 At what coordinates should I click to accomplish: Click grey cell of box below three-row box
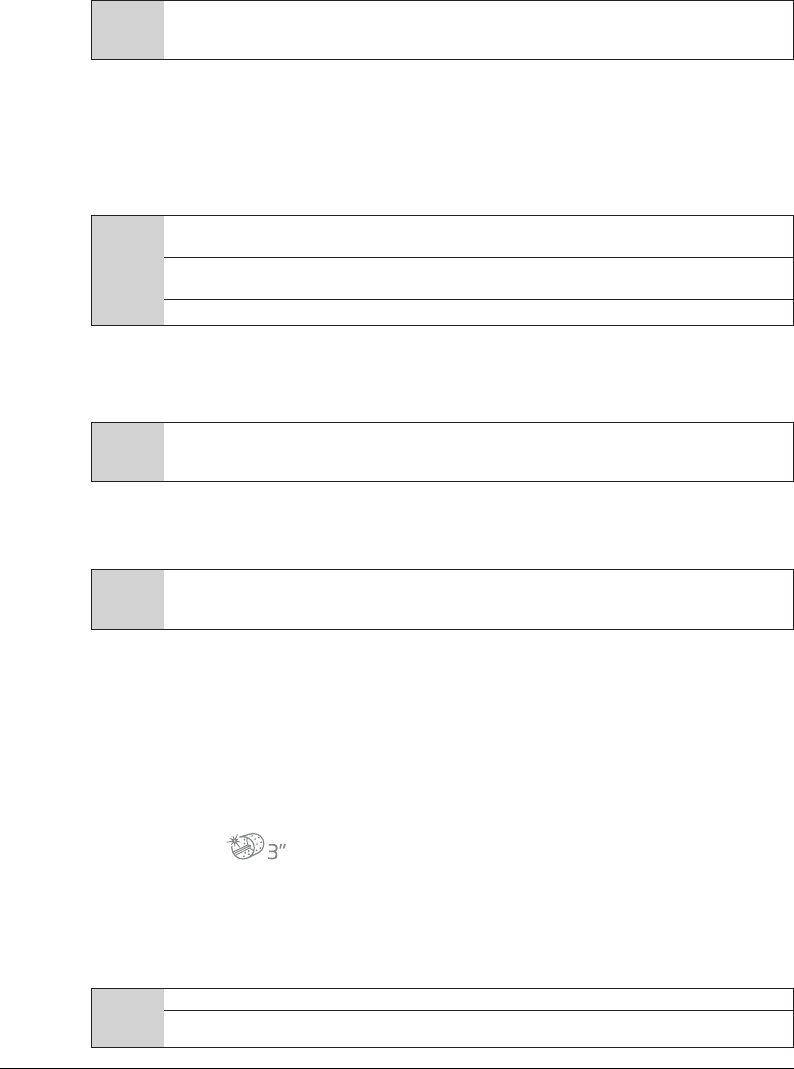click(x=128, y=452)
